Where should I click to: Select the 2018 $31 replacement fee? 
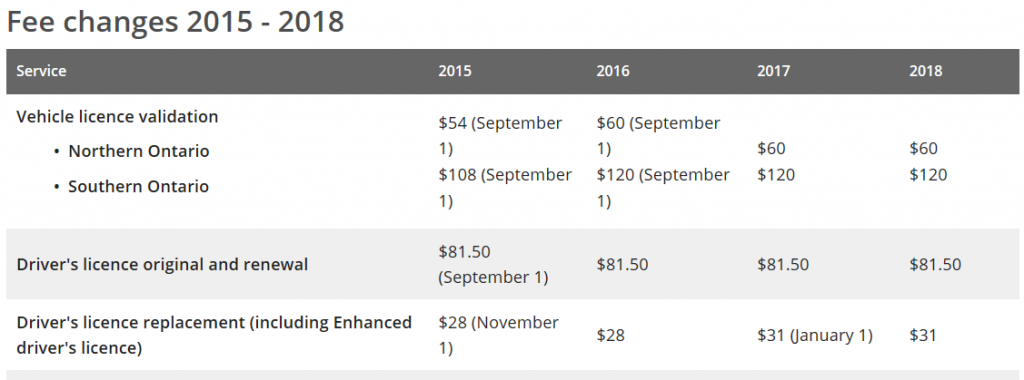[x=923, y=336]
